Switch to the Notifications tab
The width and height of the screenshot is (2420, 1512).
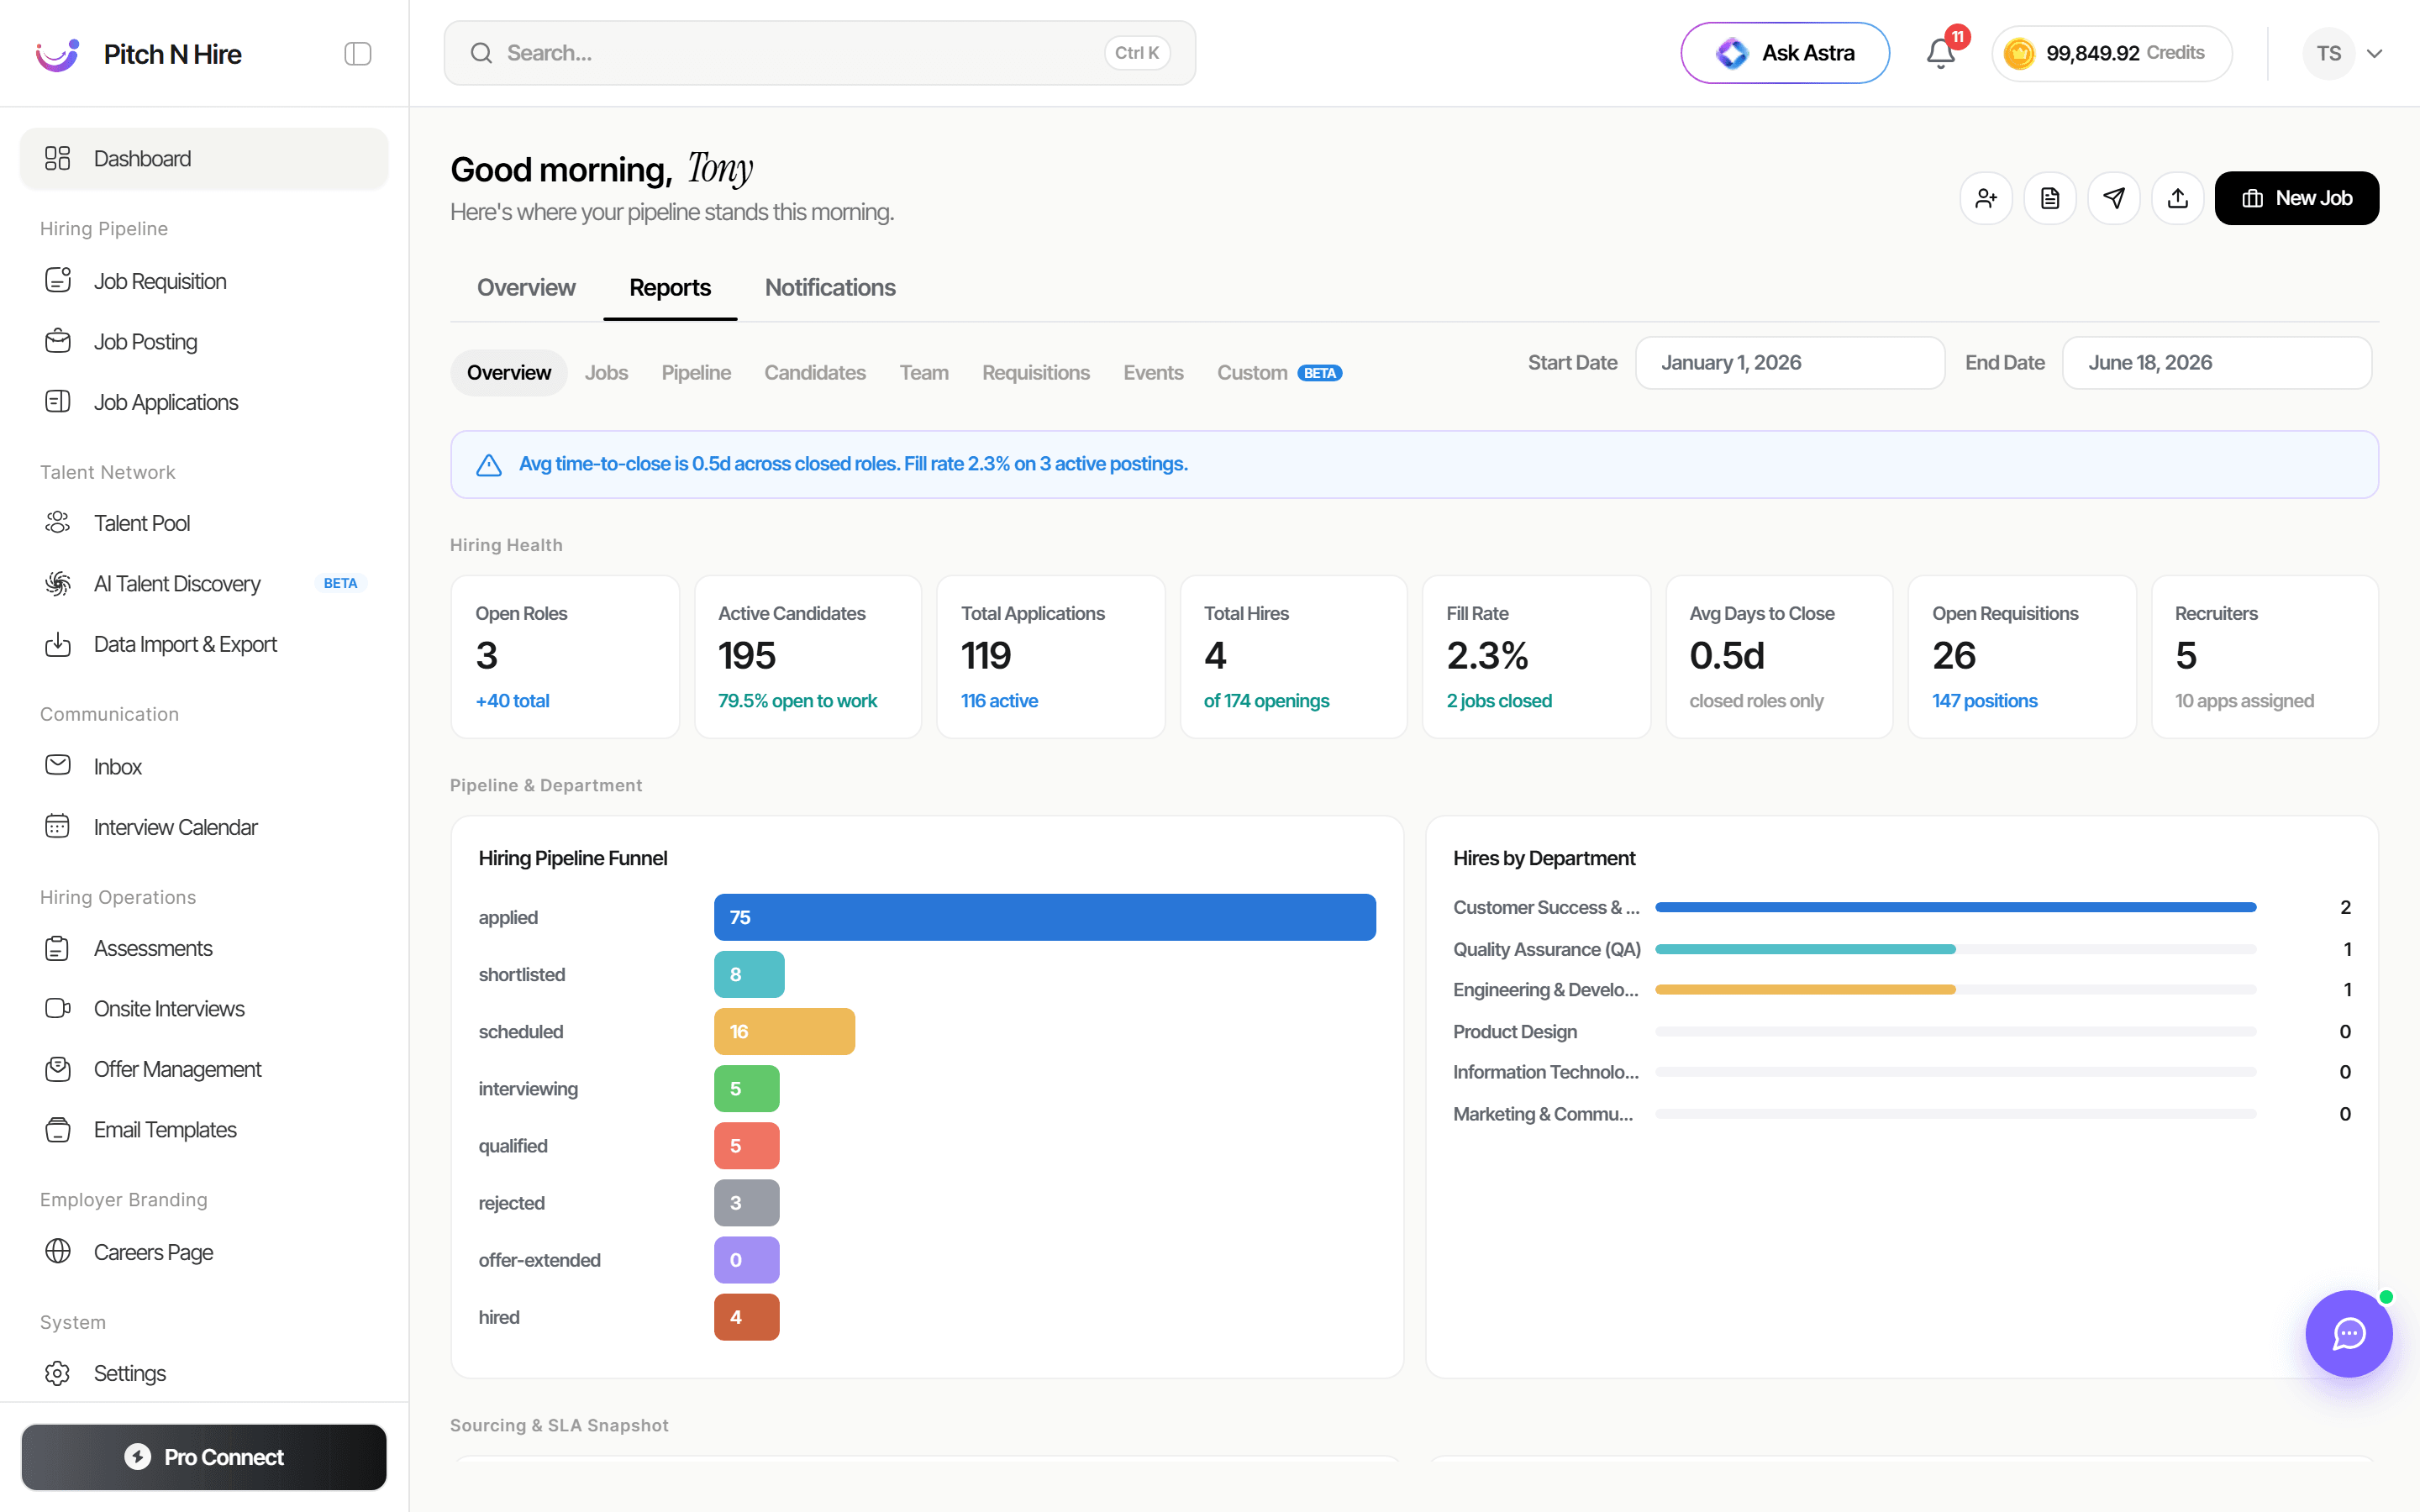(x=830, y=288)
